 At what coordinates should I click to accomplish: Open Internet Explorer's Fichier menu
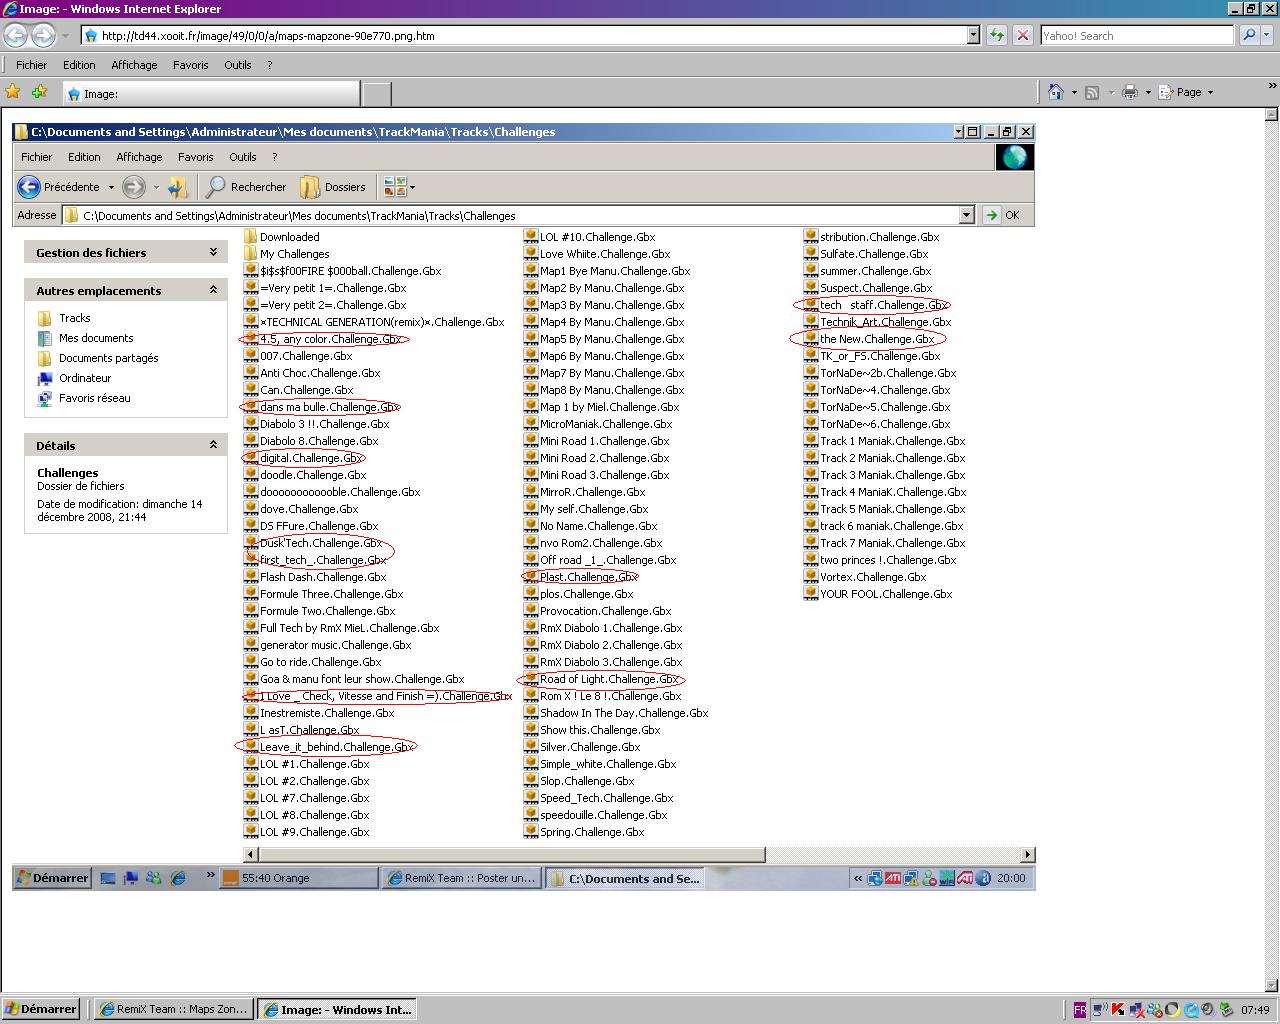(31, 65)
